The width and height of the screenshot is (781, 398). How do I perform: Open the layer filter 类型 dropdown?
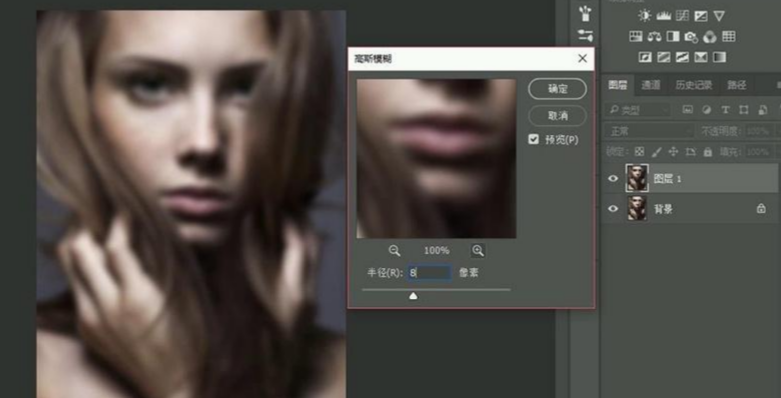point(639,110)
